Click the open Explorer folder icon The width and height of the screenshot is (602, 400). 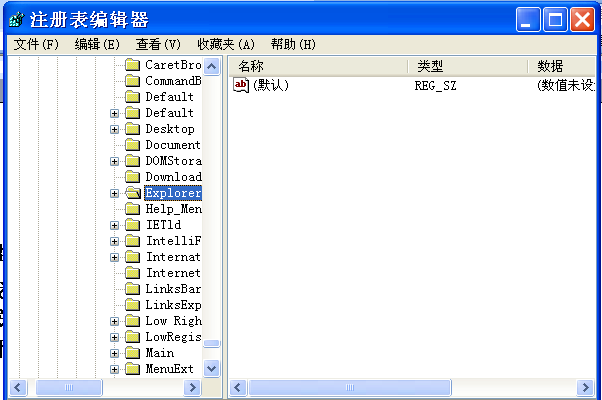tap(132, 193)
